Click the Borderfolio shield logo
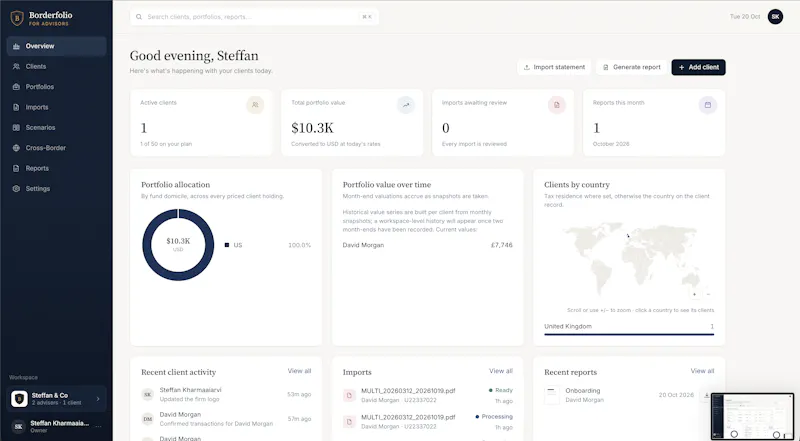 (17, 18)
